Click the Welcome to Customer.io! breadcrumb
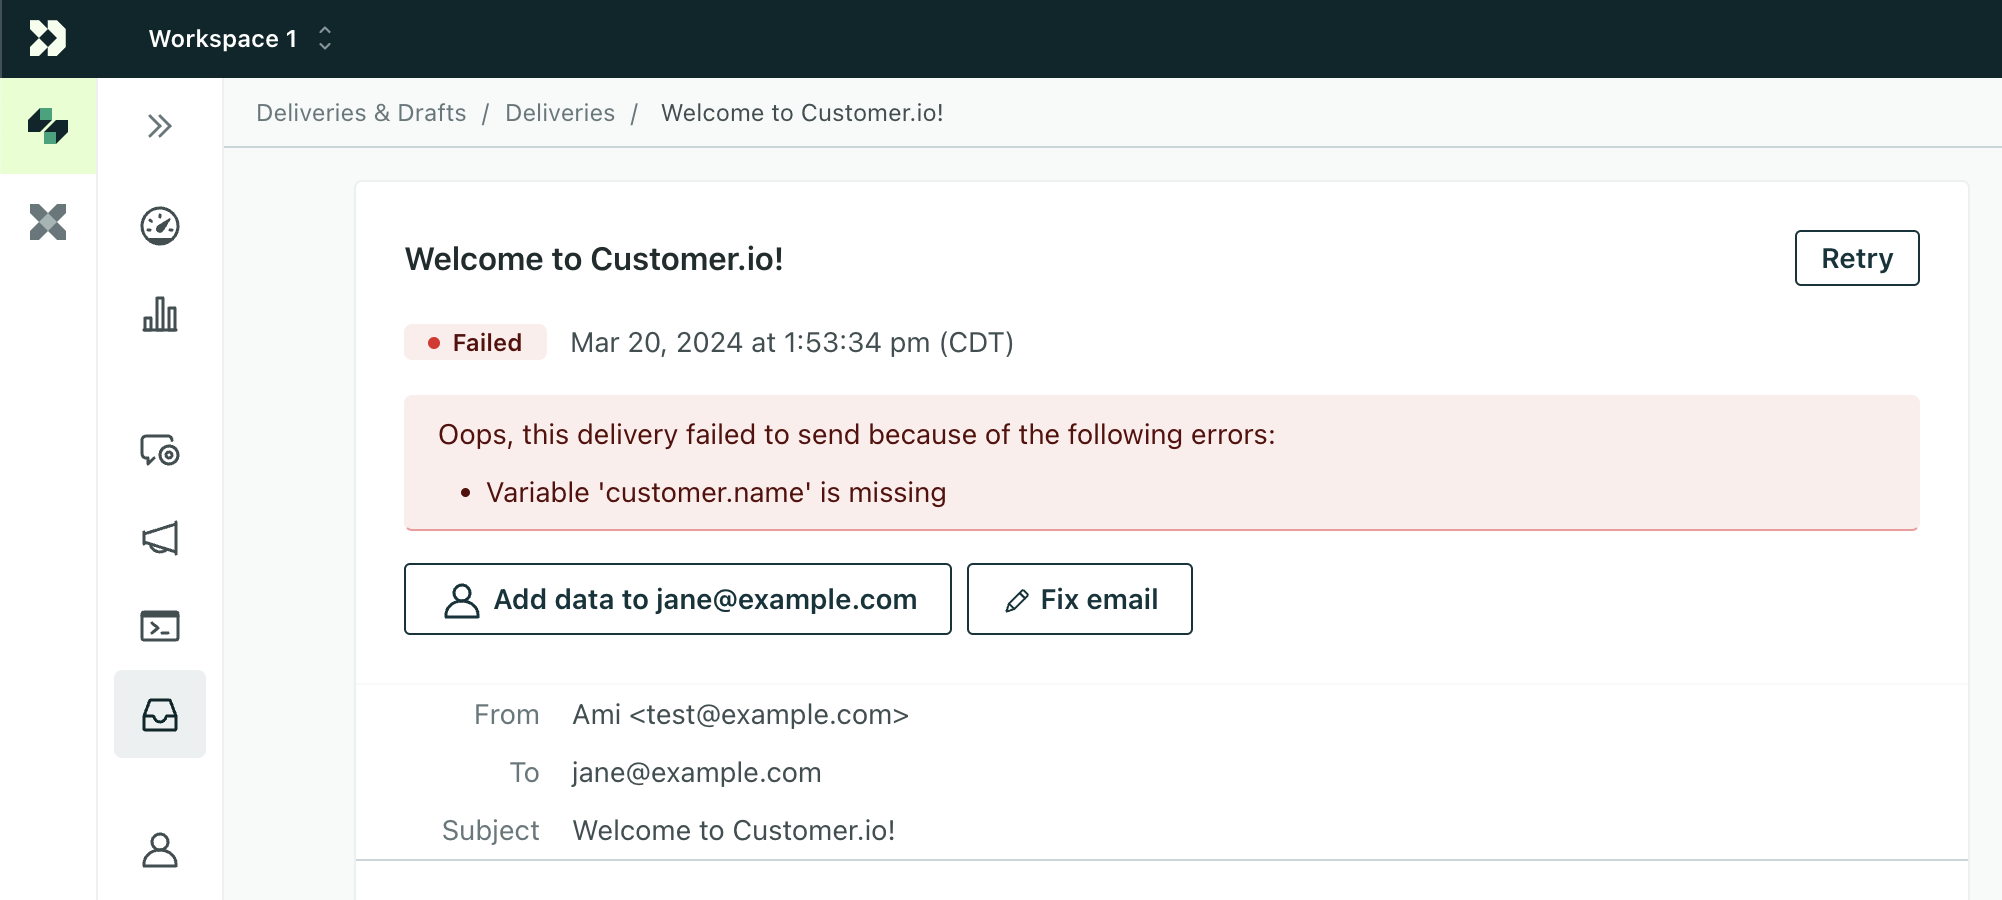 pos(802,113)
